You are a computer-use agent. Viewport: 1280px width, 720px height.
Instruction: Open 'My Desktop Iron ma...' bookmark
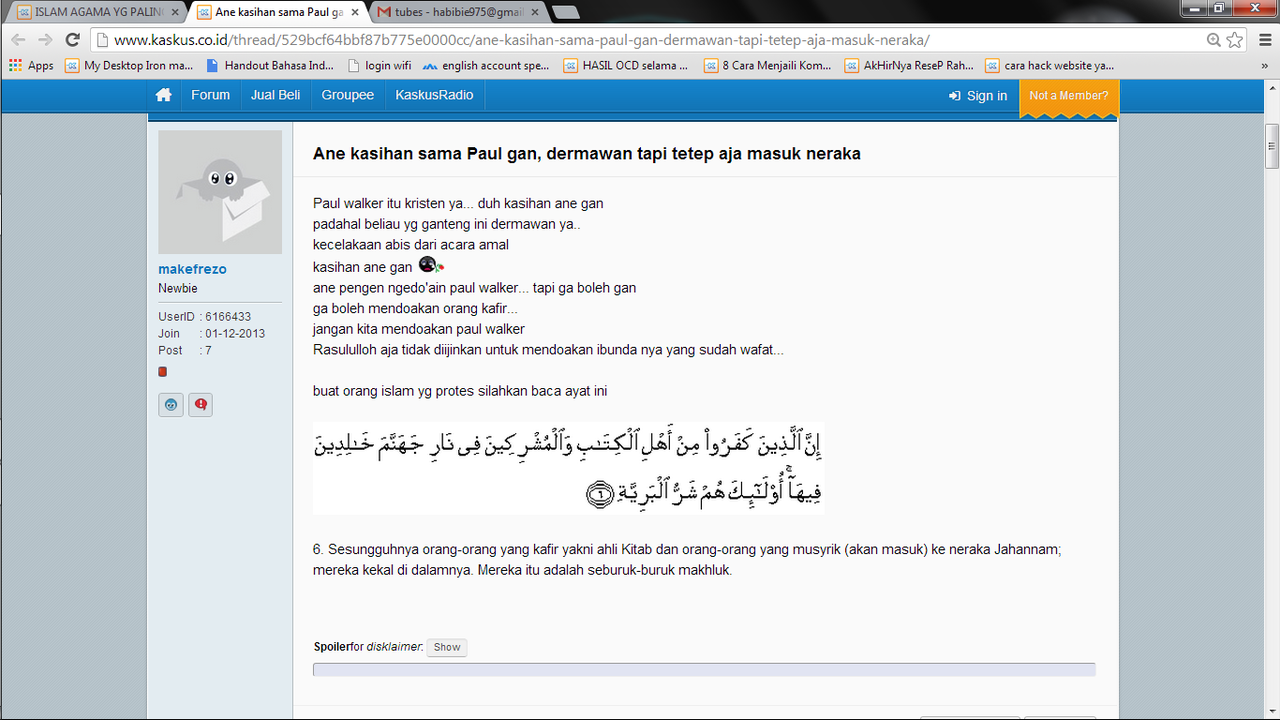(x=129, y=65)
